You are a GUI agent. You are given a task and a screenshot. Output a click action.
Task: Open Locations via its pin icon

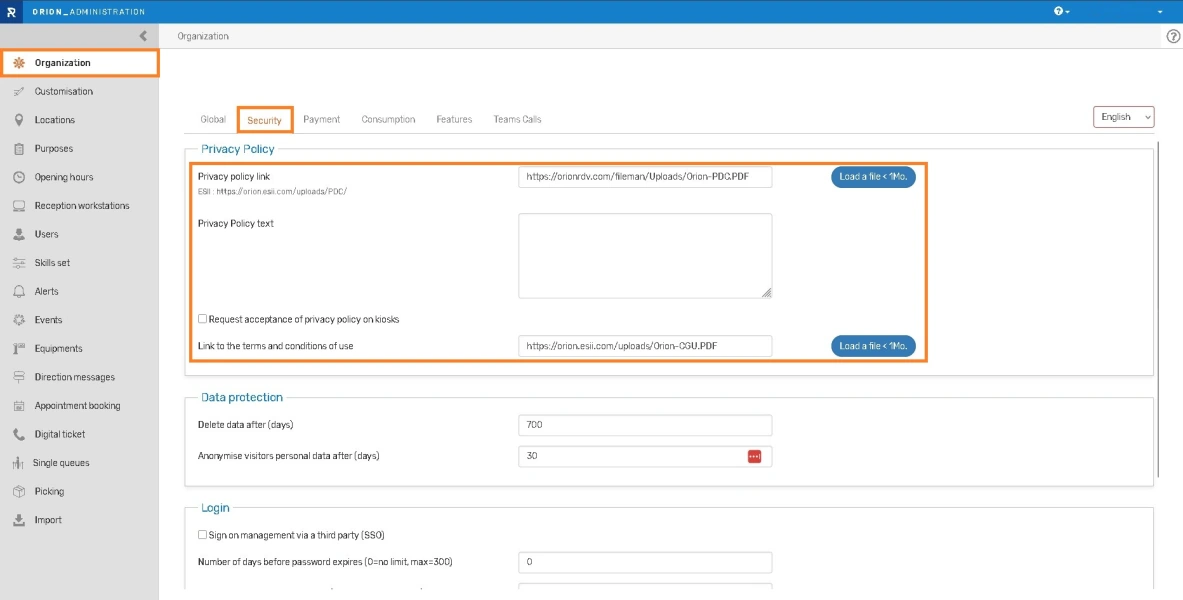point(18,120)
